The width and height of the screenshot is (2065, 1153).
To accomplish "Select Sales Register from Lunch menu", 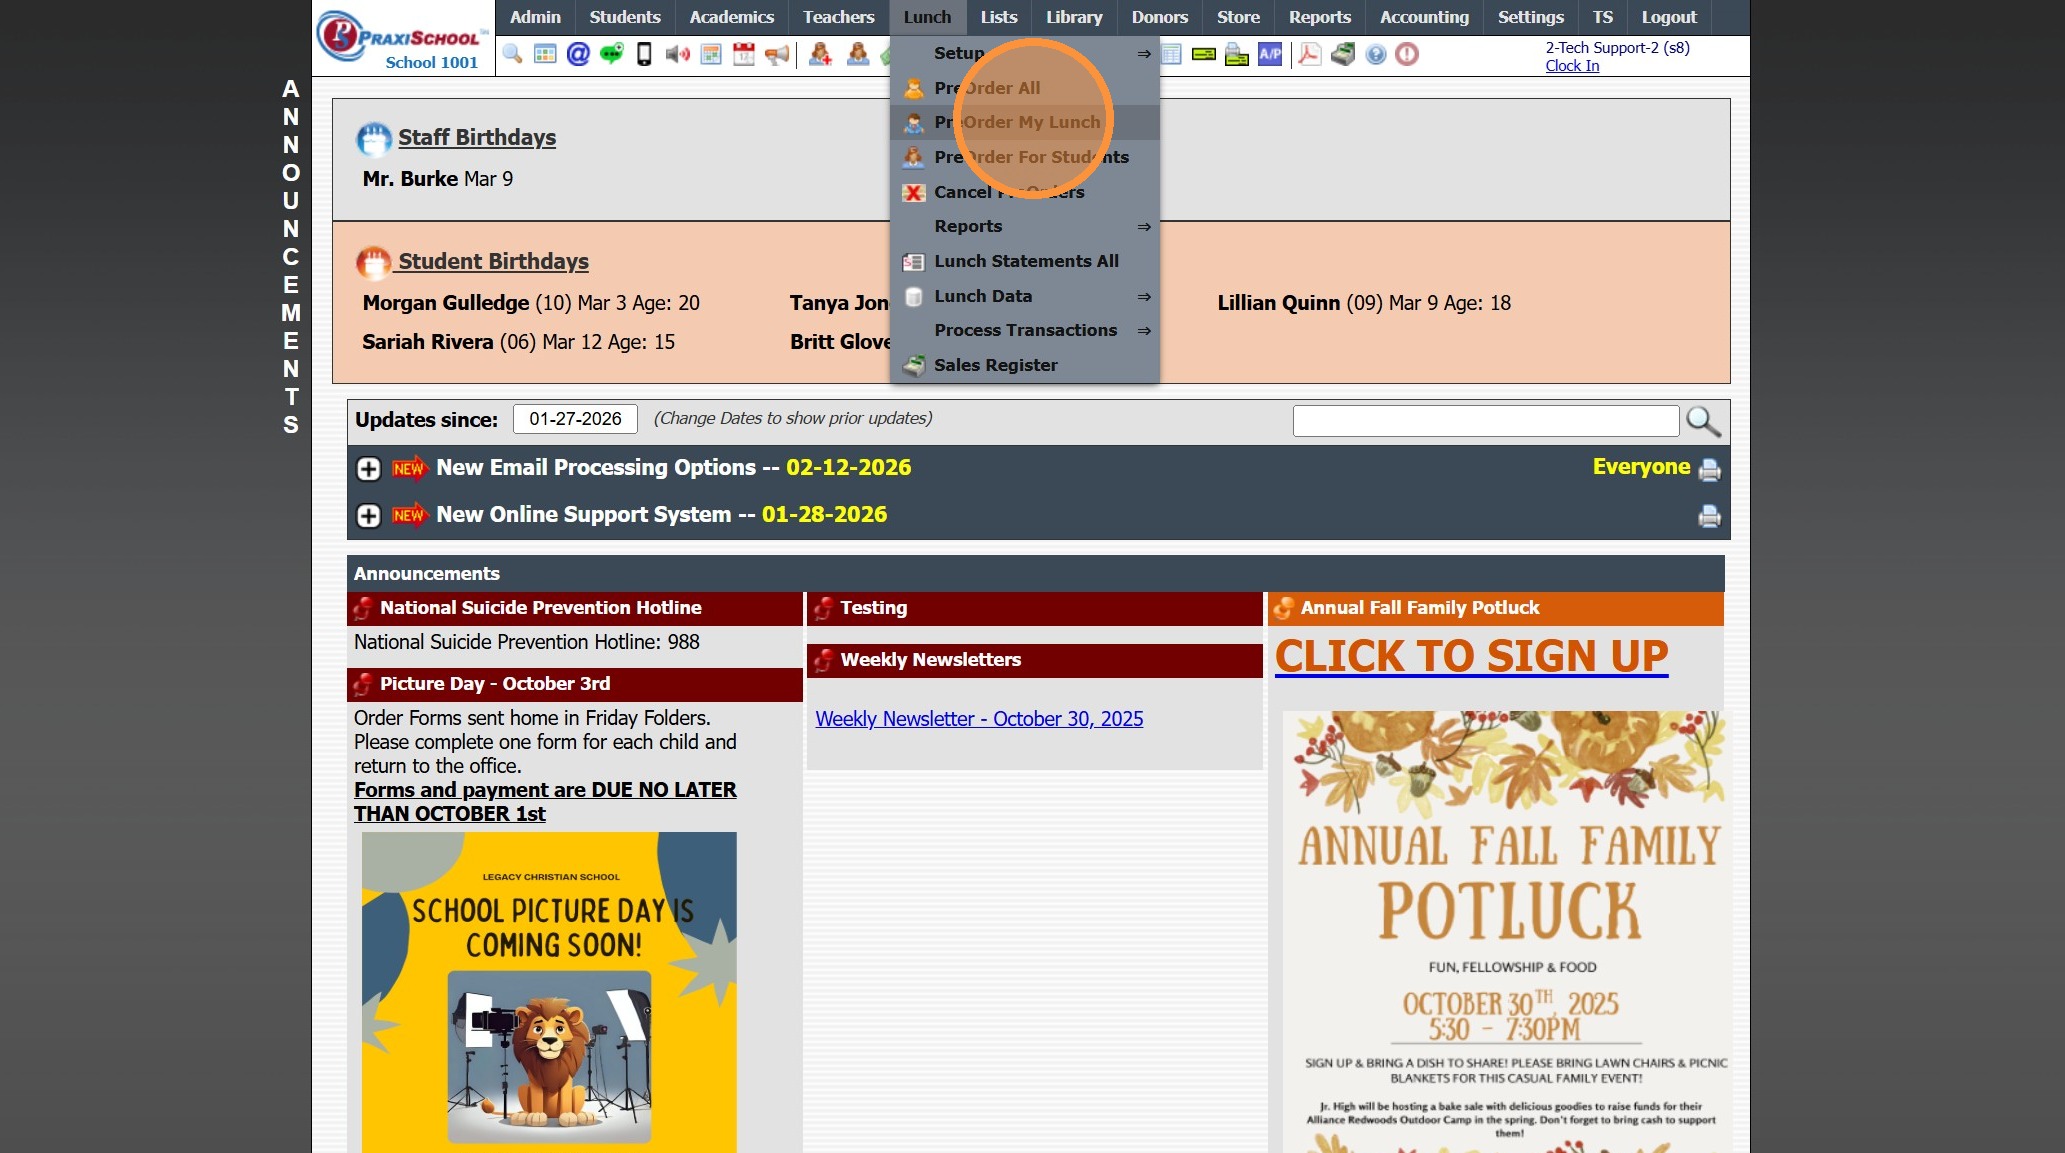I will click(x=995, y=365).
